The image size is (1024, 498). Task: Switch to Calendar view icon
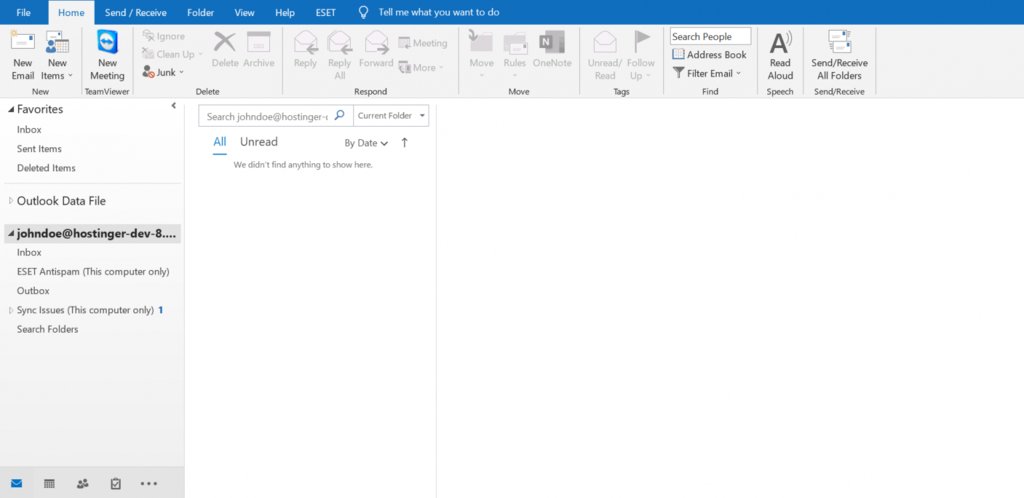coord(49,484)
